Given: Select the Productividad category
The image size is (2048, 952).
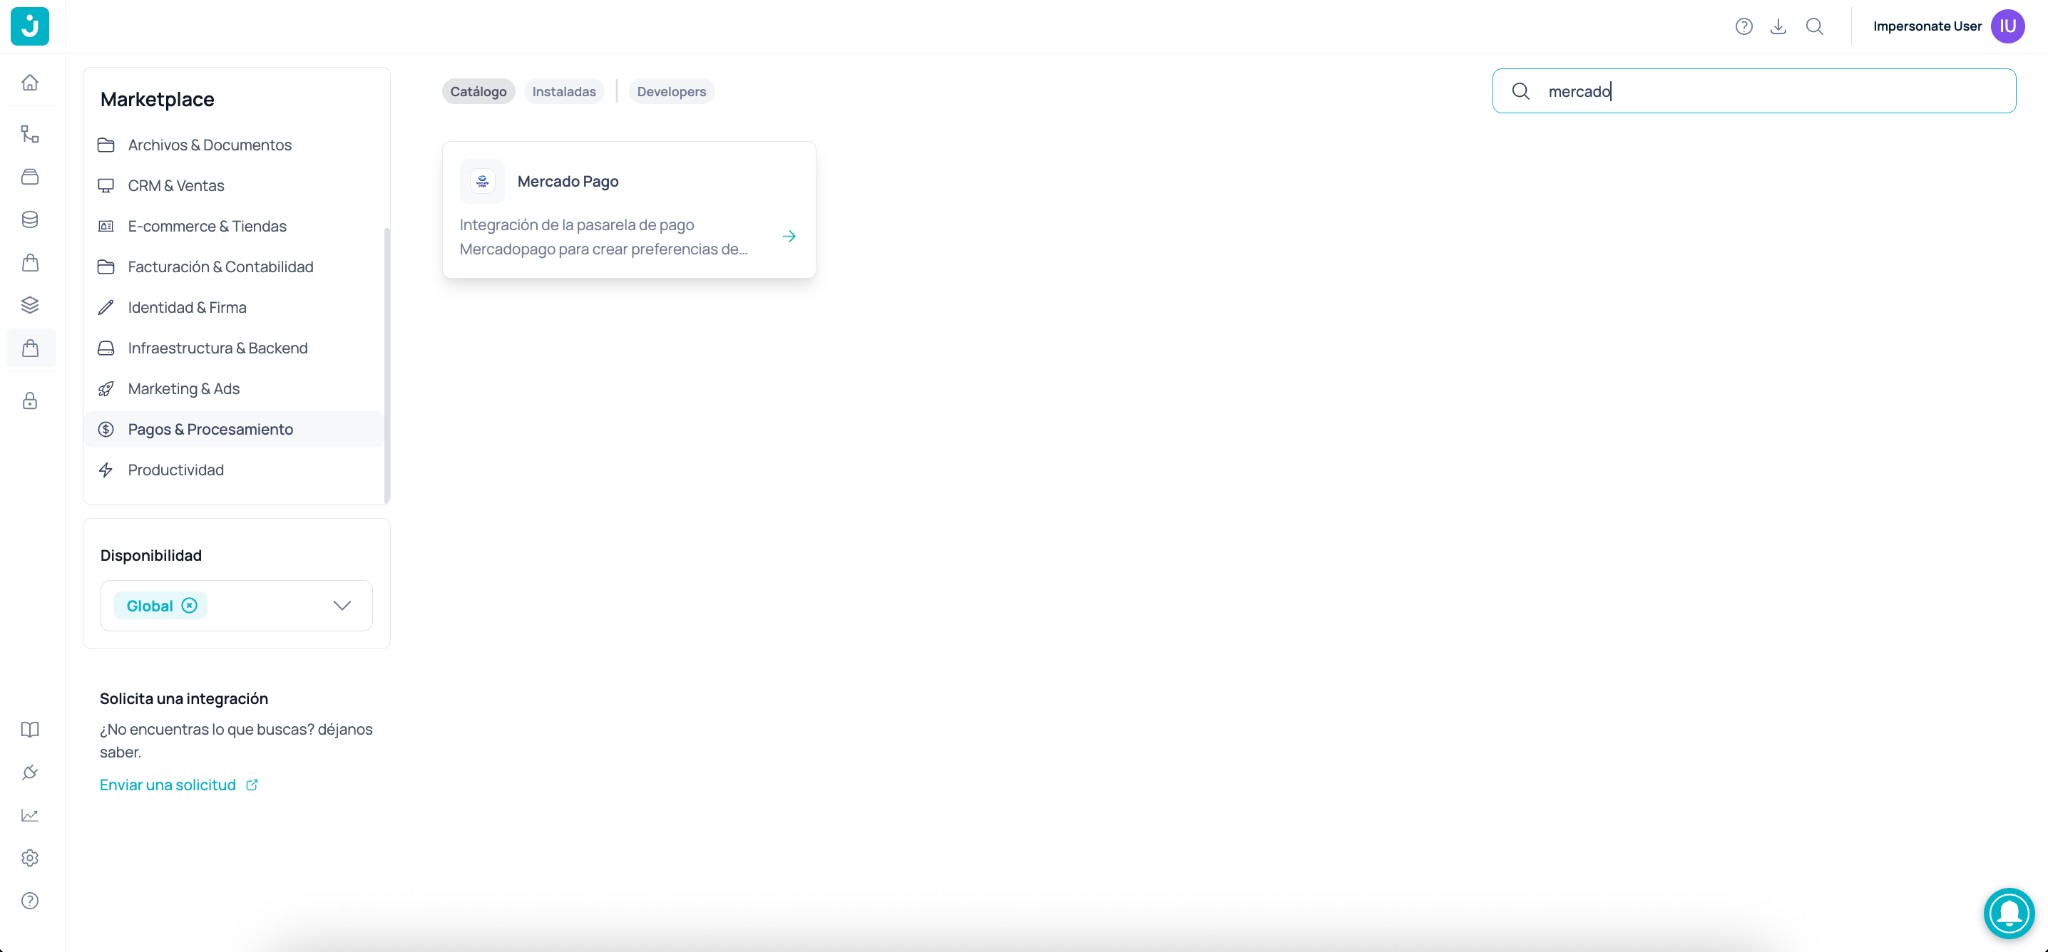Looking at the screenshot, I should (x=234, y=470).
